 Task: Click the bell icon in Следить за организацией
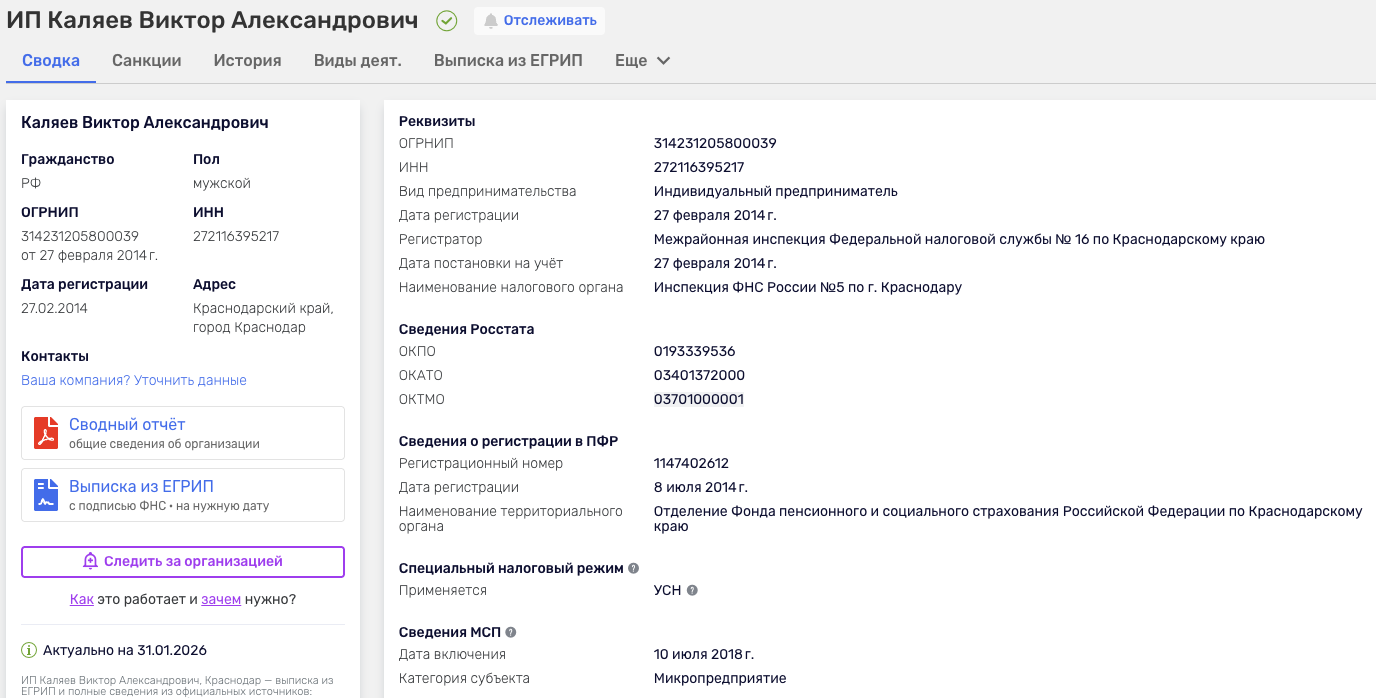pyautogui.click(x=90, y=561)
